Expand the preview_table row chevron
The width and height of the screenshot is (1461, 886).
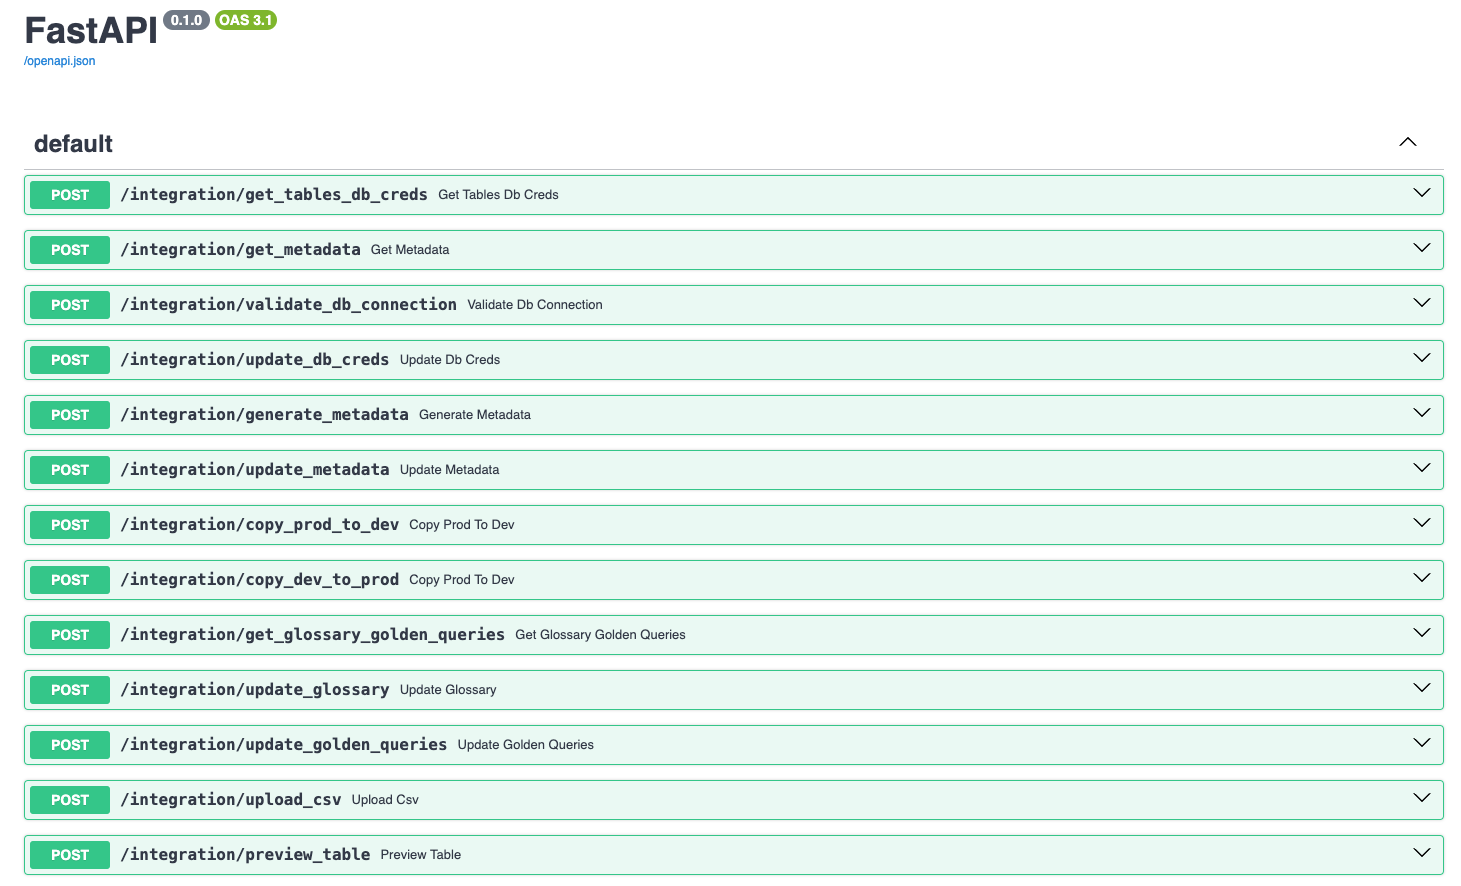1421,853
